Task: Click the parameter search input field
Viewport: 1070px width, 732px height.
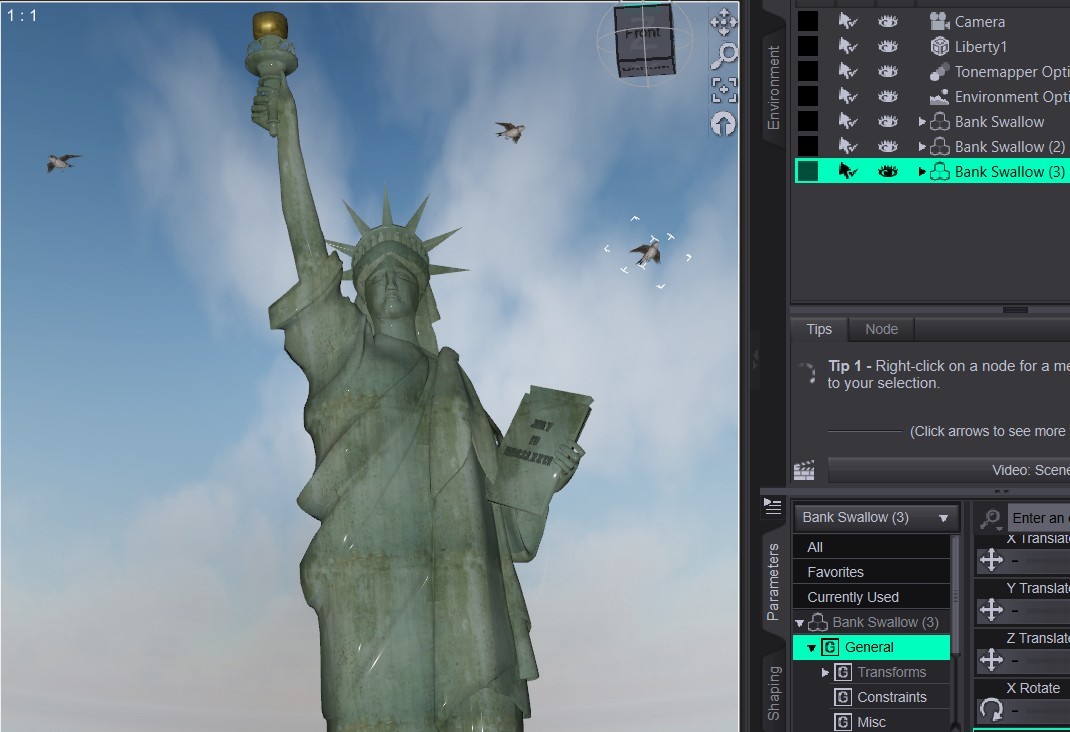Action: click(x=1039, y=518)
